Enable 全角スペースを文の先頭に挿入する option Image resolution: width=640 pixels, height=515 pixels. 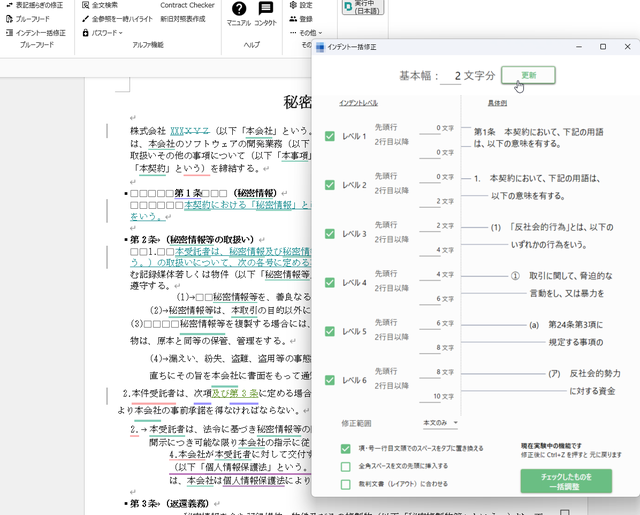coord(346,466)
